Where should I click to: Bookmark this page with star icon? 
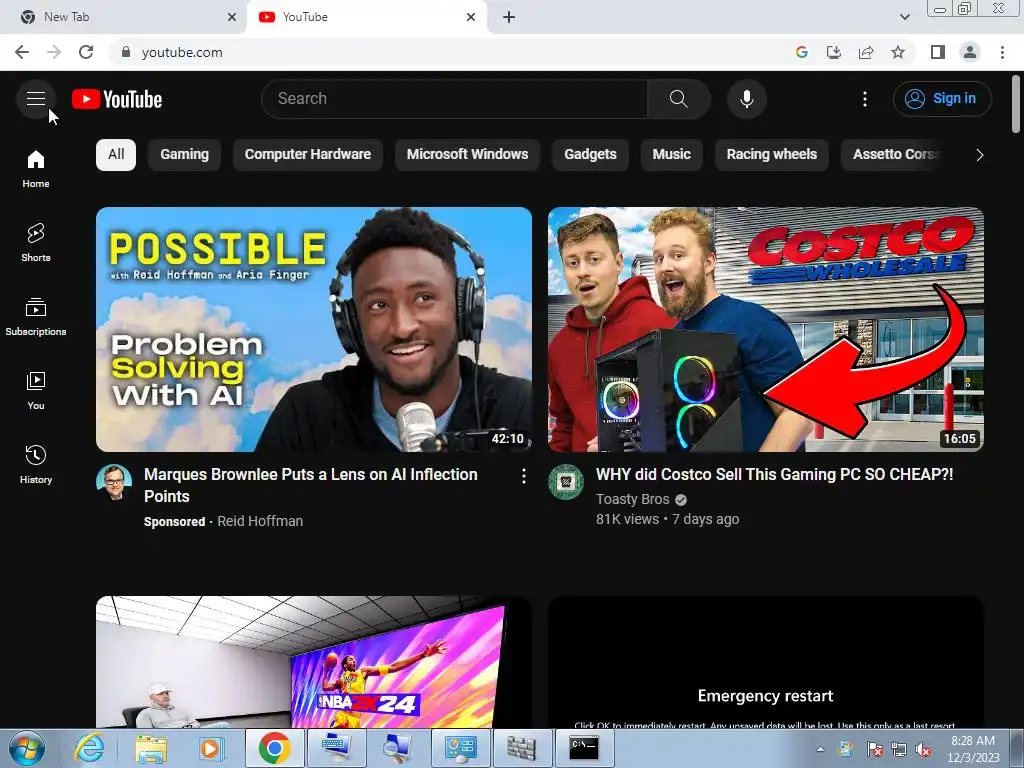pos(898,52)
